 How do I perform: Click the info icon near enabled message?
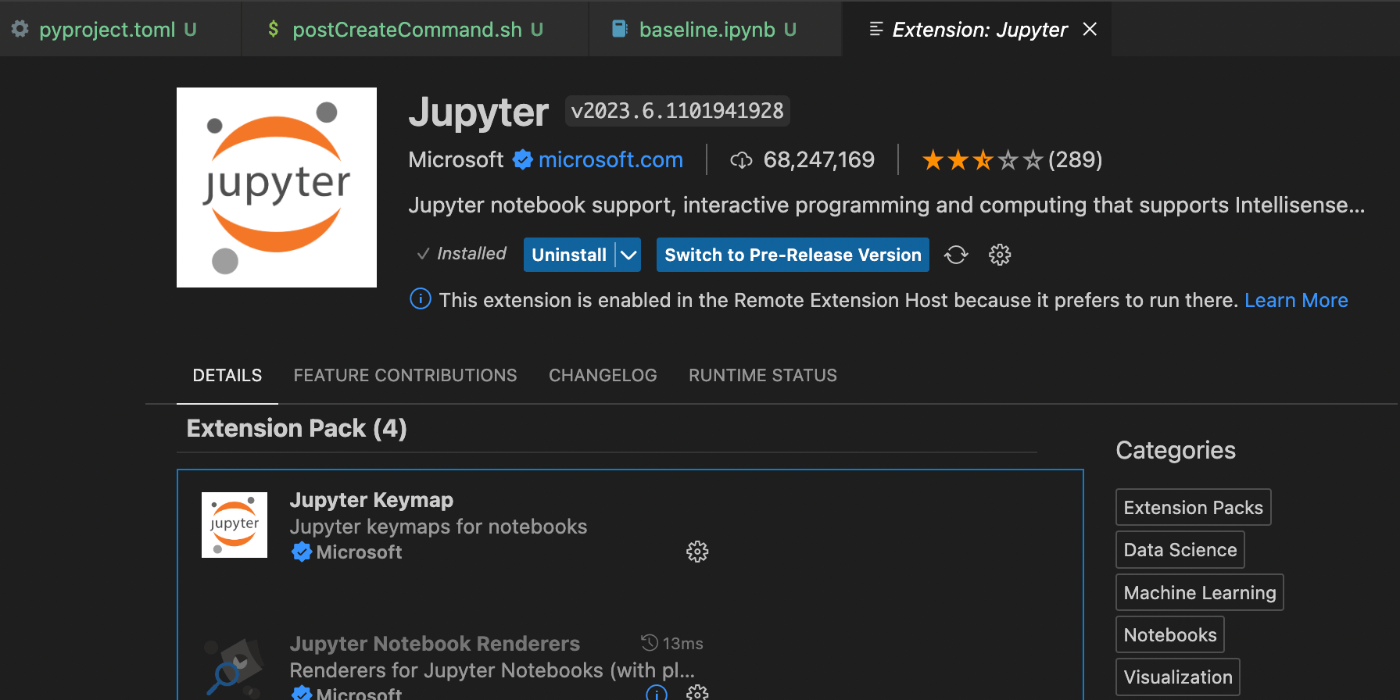421,299
